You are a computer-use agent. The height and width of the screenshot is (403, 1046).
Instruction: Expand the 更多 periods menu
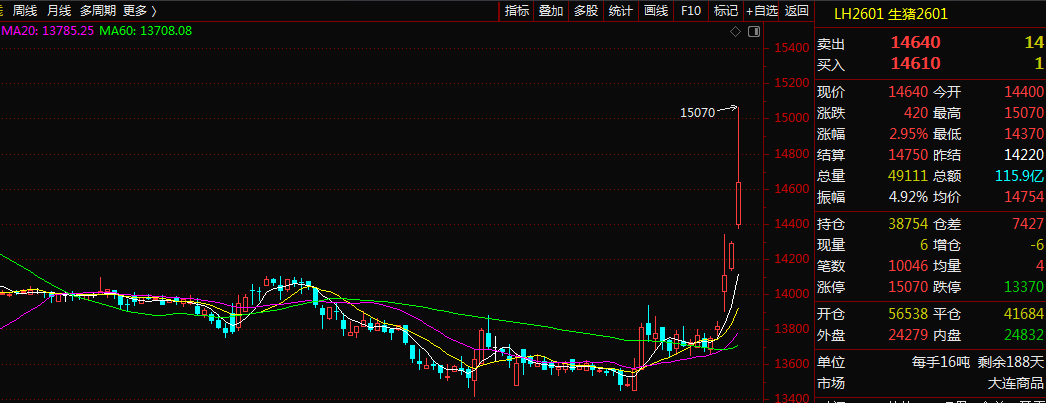(139, 11)
